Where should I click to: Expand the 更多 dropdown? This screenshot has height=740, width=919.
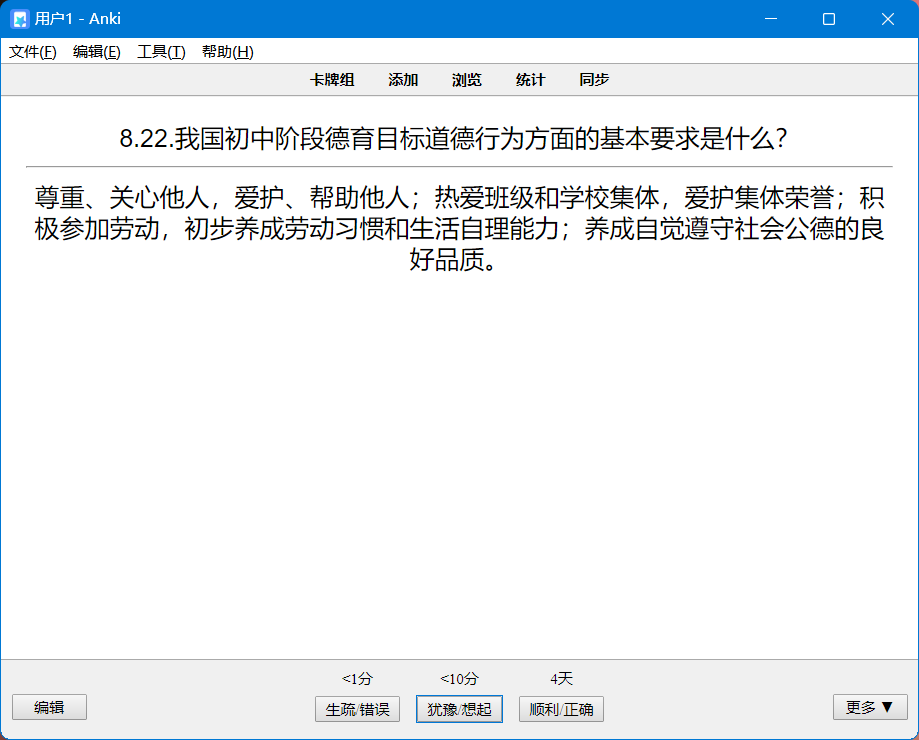(870, 707)
